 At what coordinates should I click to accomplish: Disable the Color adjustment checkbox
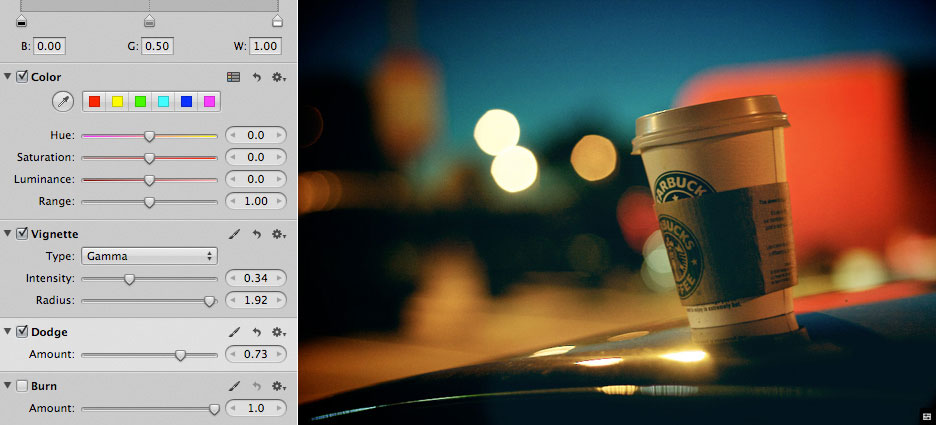pyautogui.click(x=22, y=76)
